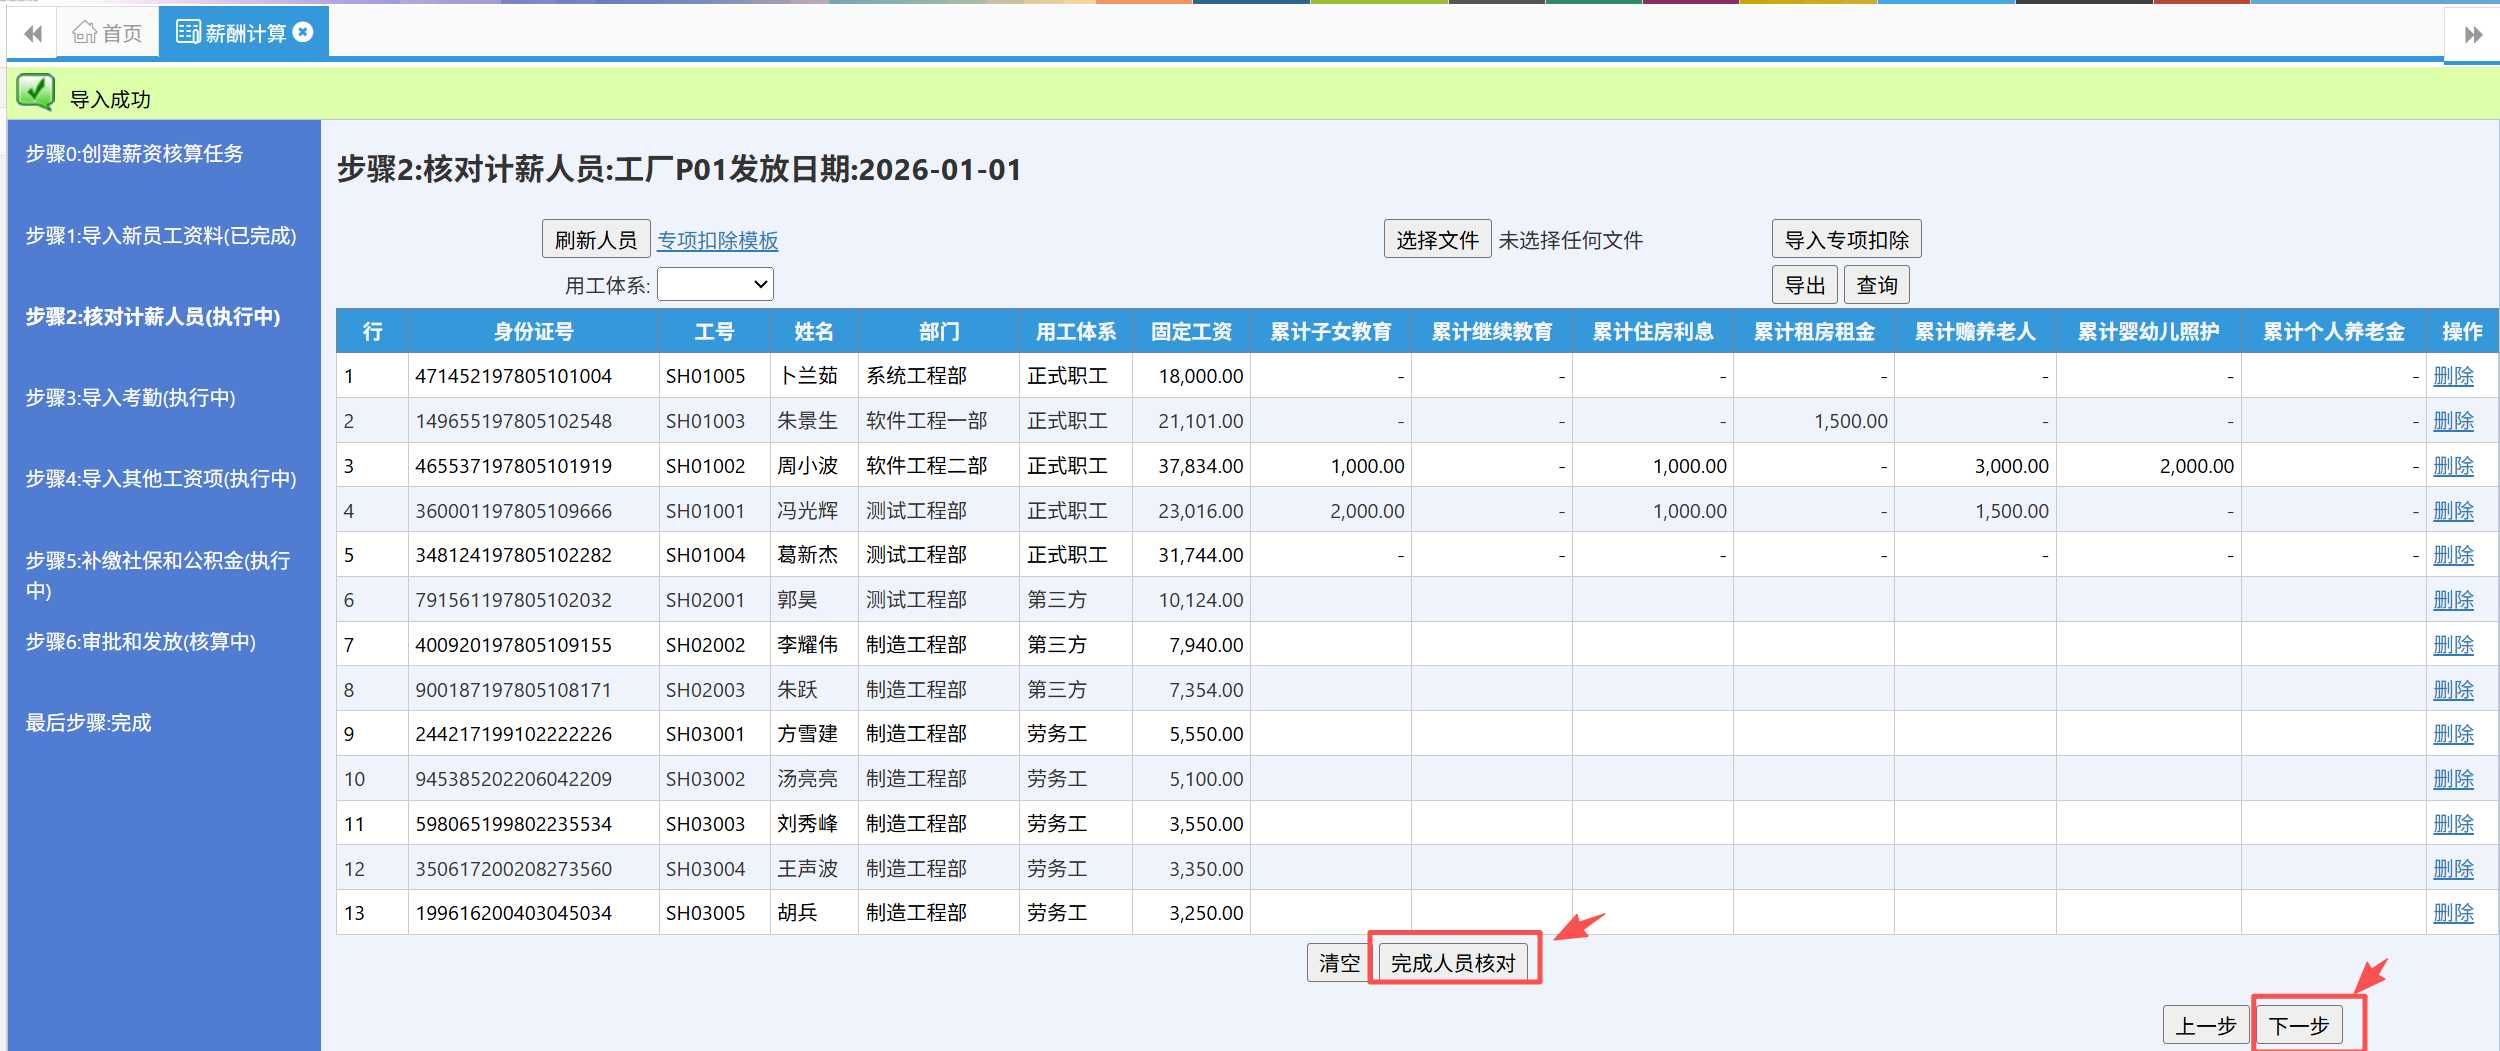The image size is (2500, 1051).
Task: Delete row 13 胡兵 via 删除
Action: pos(2453,913)
